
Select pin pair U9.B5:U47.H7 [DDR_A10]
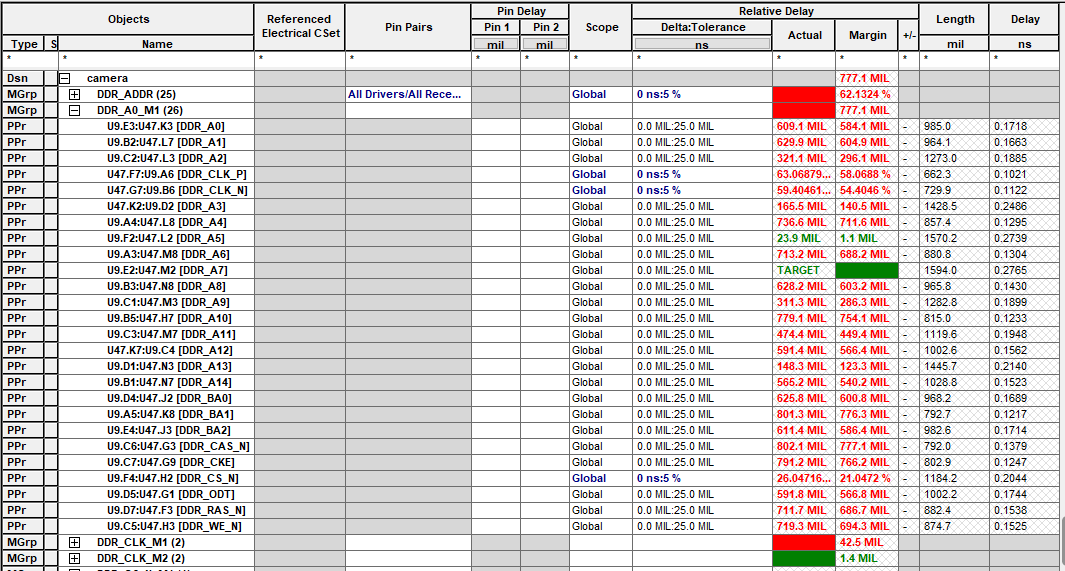[169, 318]
